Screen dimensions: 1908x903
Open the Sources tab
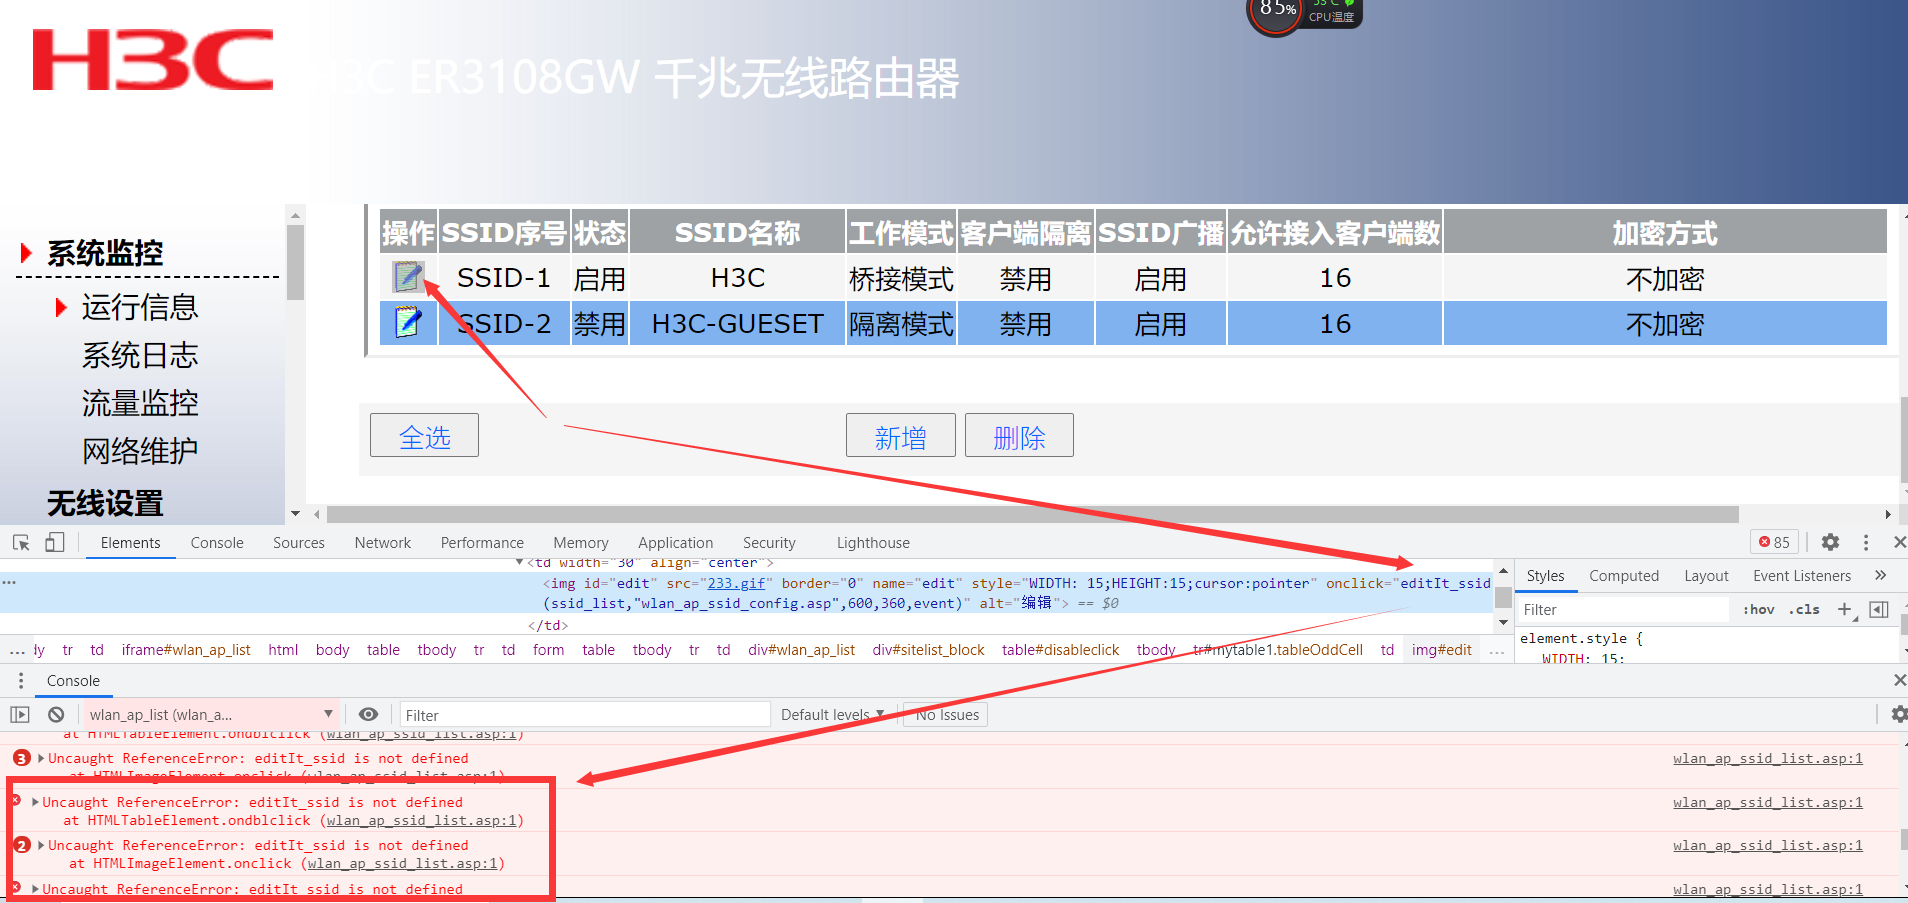click(x=299, y=542)
